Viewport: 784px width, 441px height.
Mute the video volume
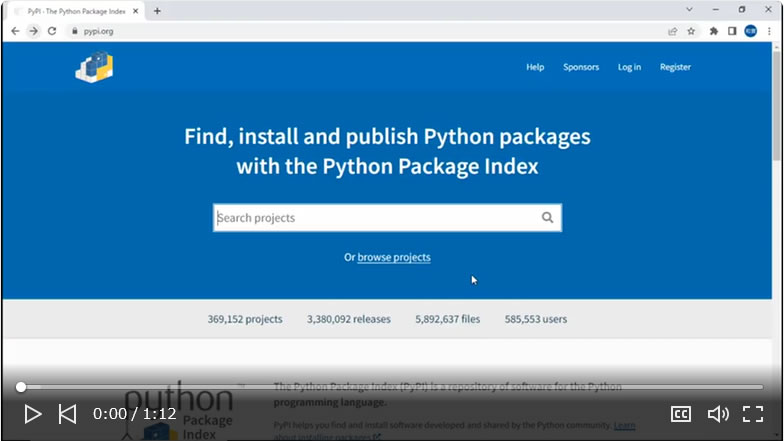(718, 414)
